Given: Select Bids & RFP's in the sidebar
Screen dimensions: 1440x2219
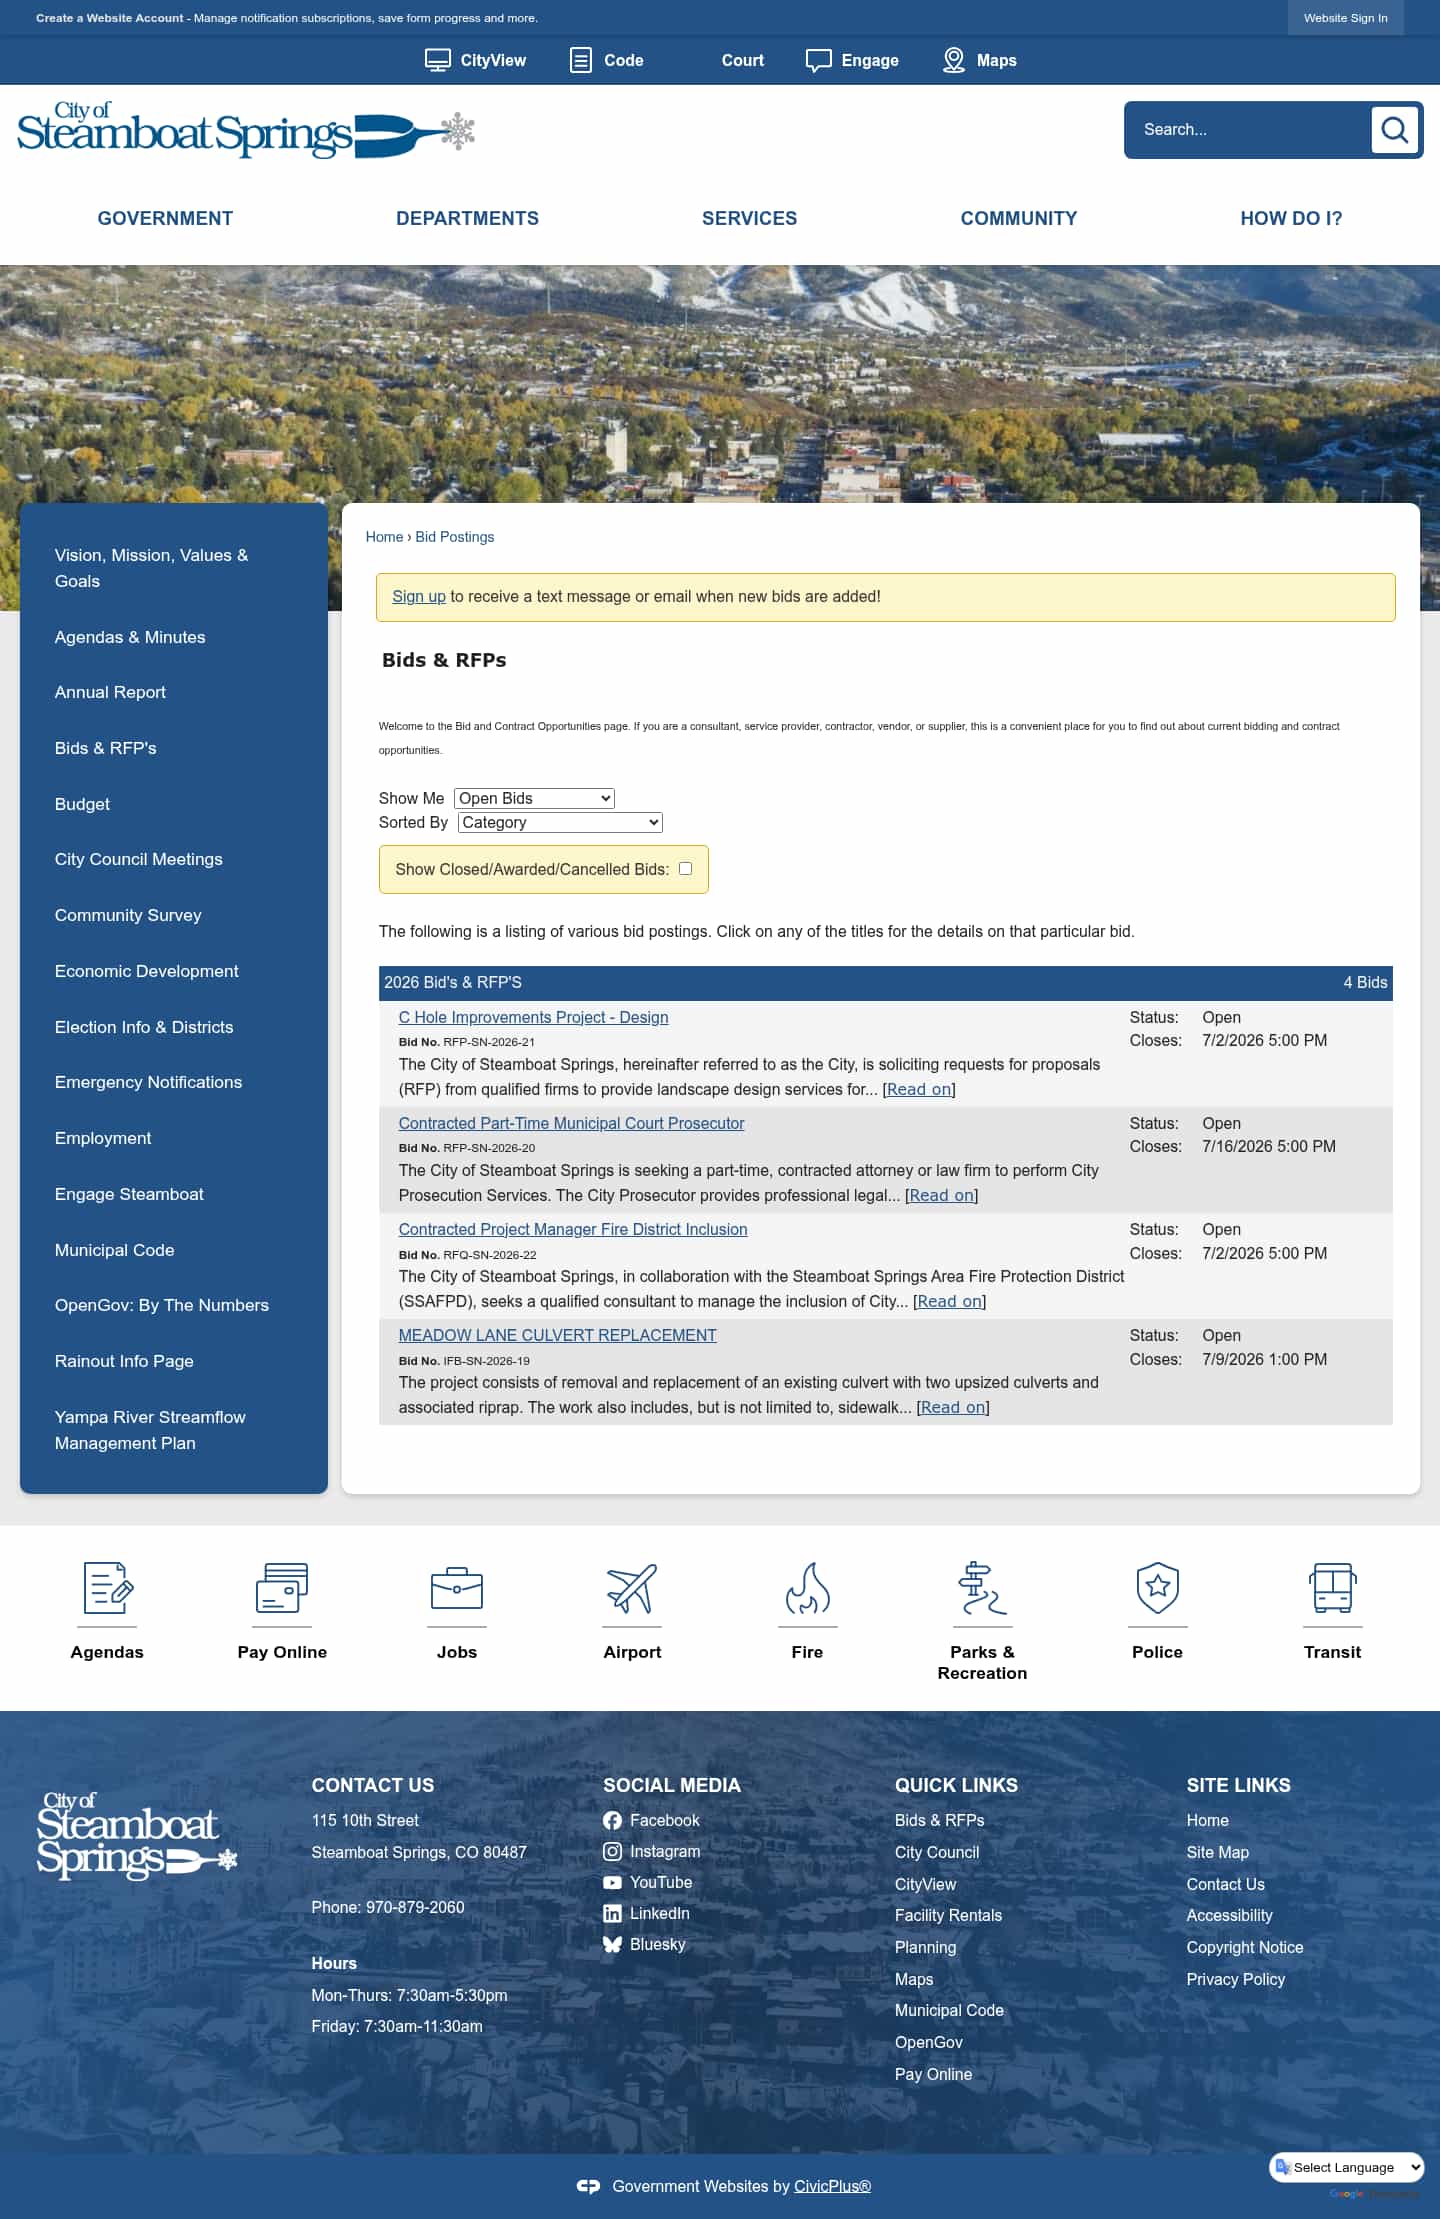Looking at the screenshot, I should click(106, 748).
